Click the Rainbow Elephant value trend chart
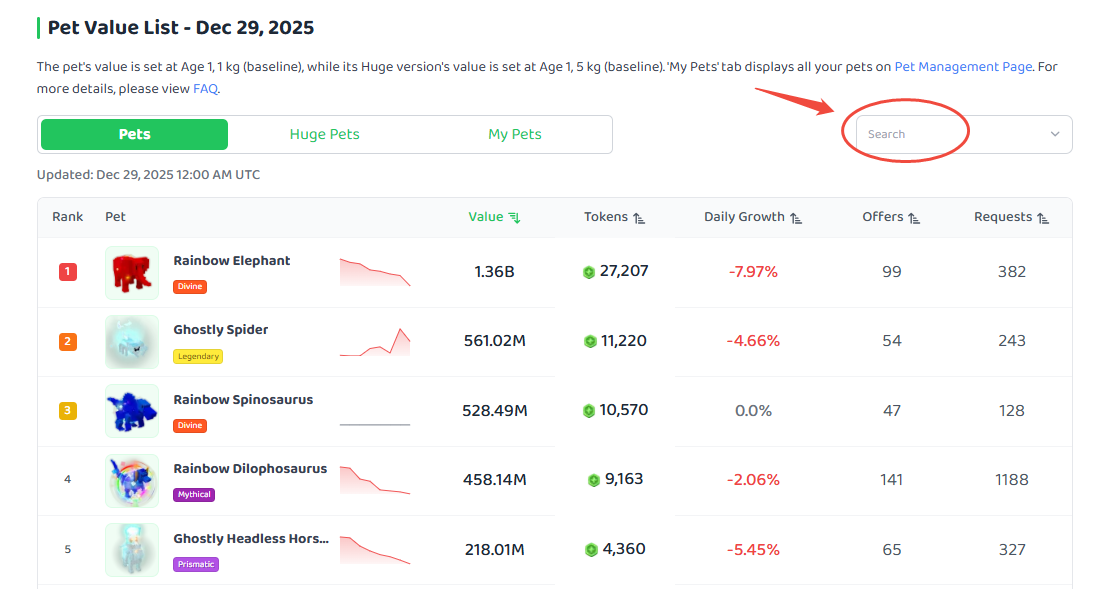Viewport: 1102px width, 589px height. tap(375, 272)
